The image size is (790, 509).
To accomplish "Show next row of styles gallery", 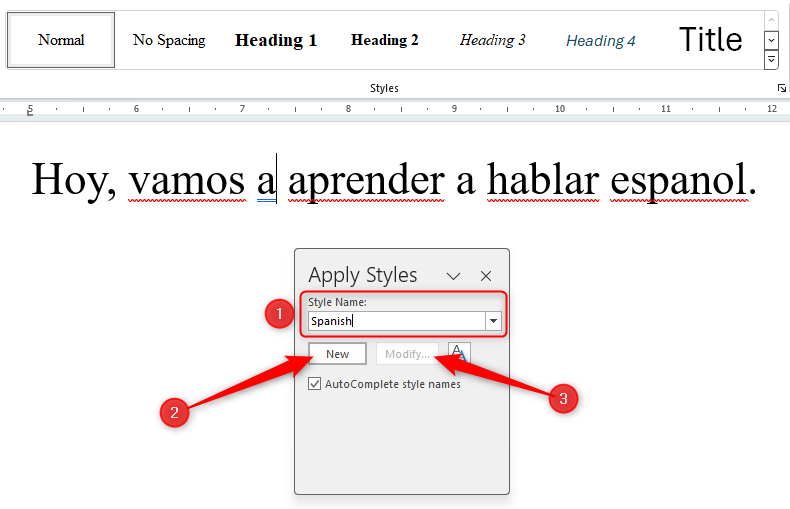I will click(771, 40).
